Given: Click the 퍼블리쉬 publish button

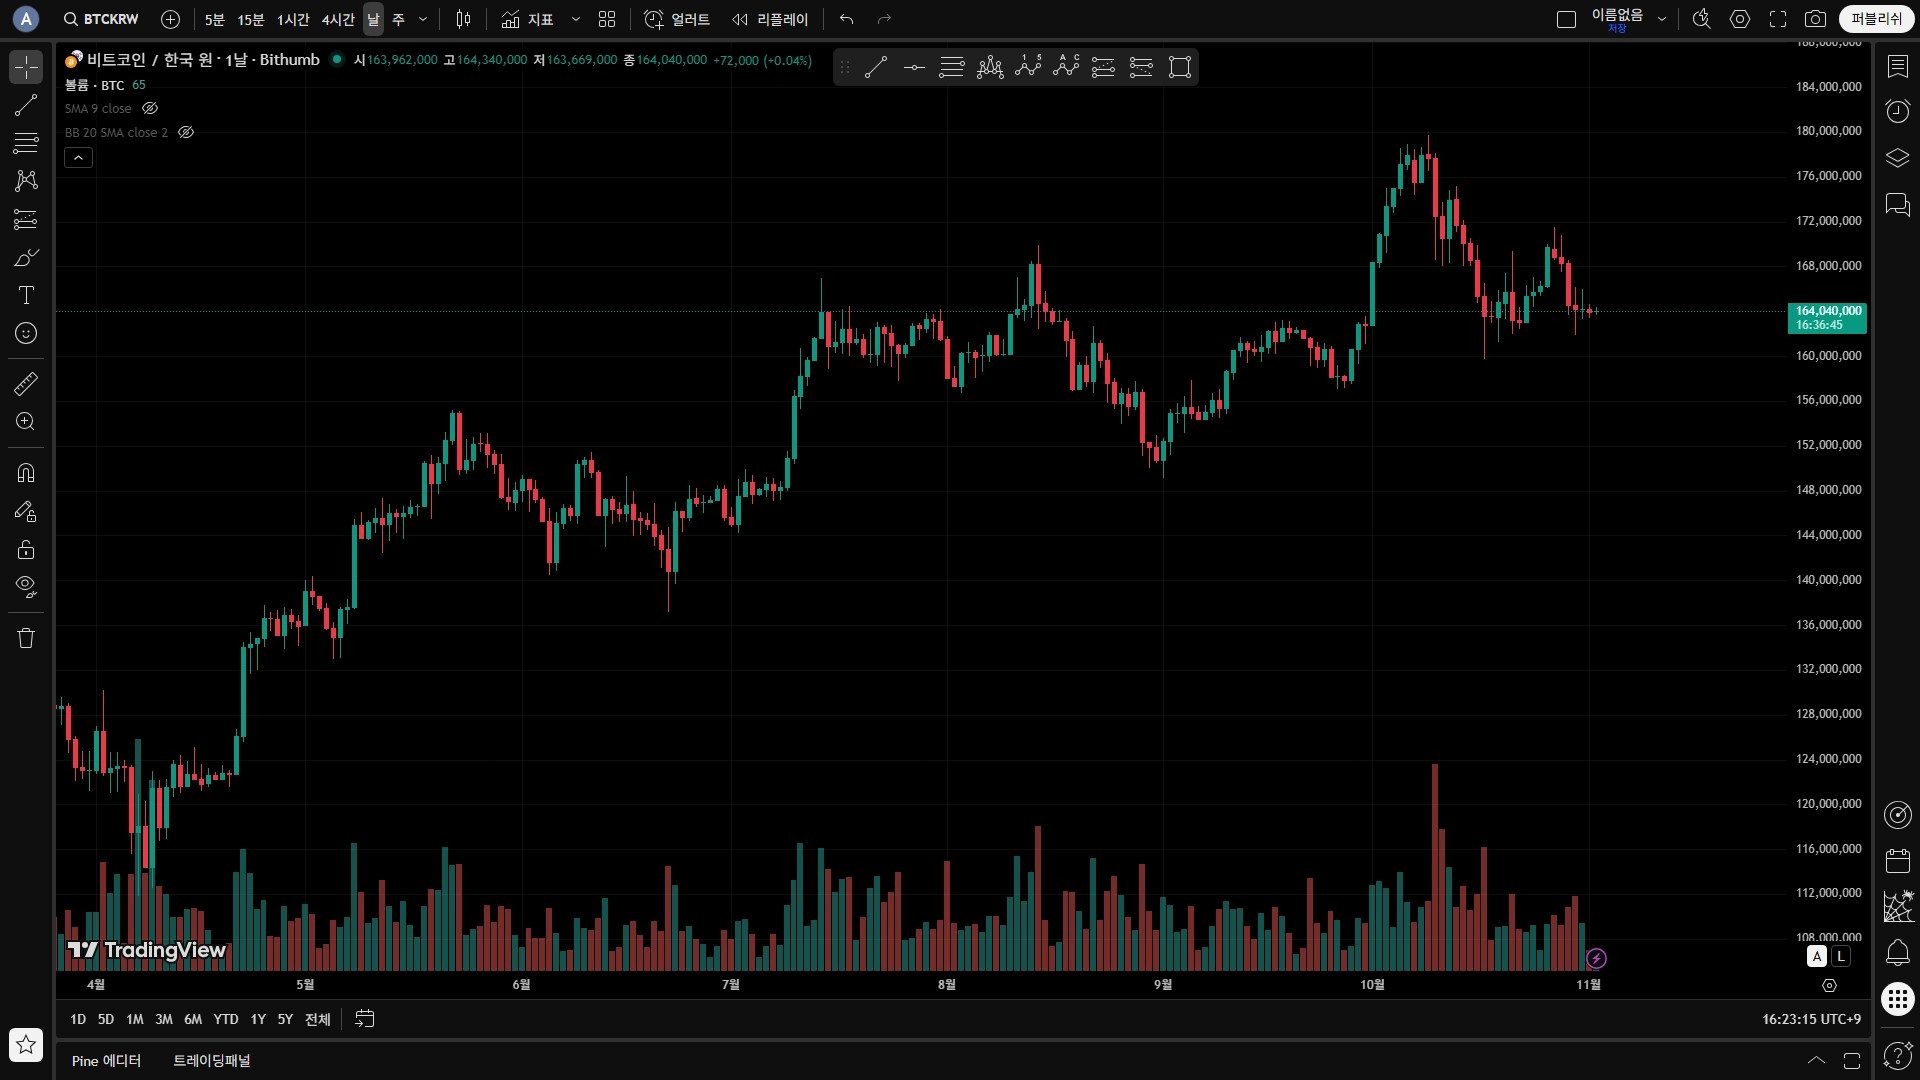Looking at the screenshot, I should click(1876, 19).
